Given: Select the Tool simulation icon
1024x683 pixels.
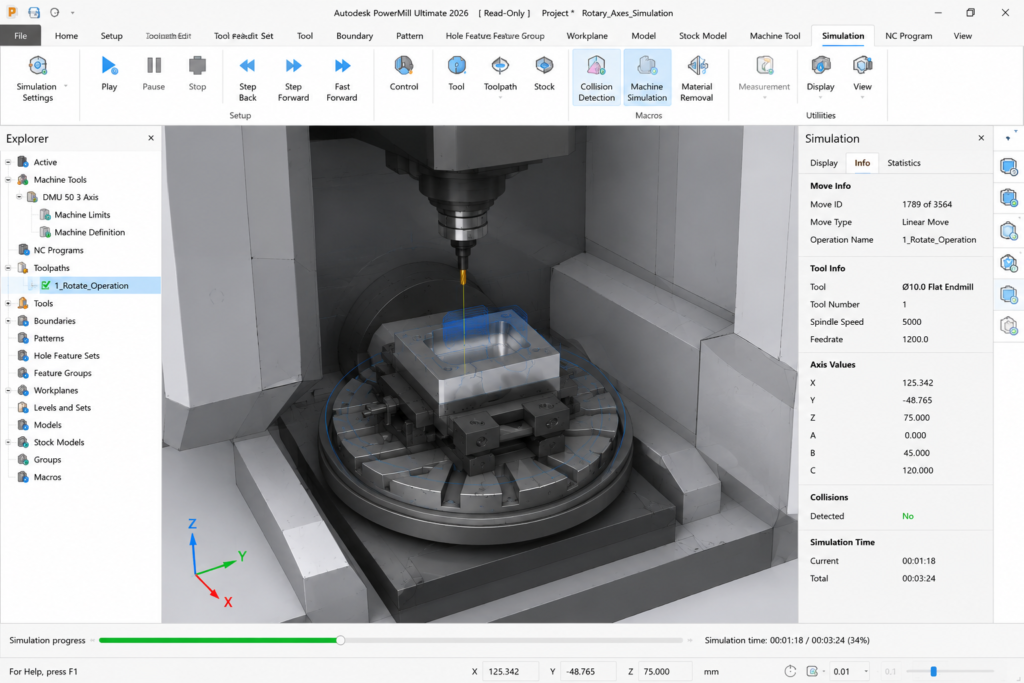Looking at the screenshot, I should click(456, 74).
